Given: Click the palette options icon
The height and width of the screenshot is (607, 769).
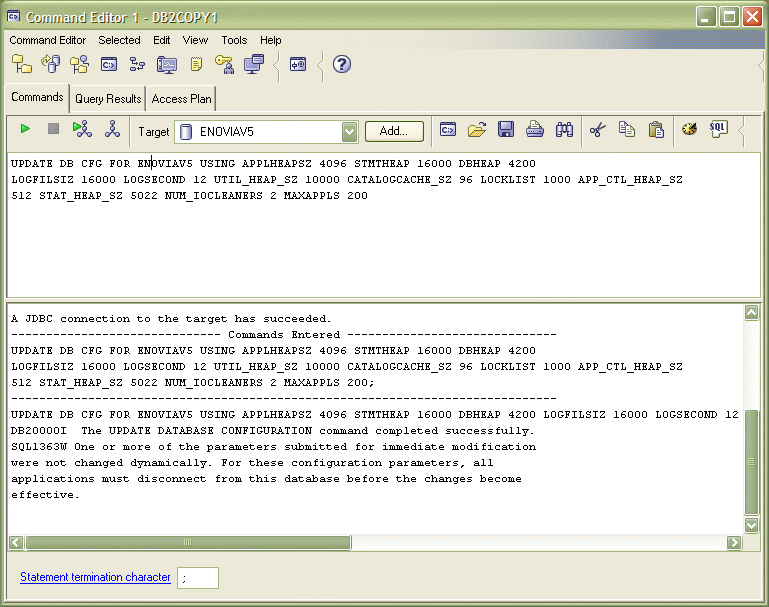Looking at the screenshot, I should [x=689, y=129].
